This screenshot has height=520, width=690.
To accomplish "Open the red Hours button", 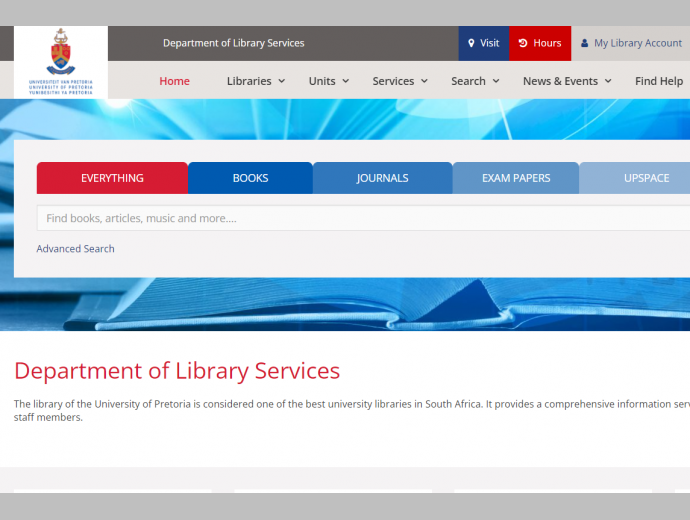I will [540, 43].
